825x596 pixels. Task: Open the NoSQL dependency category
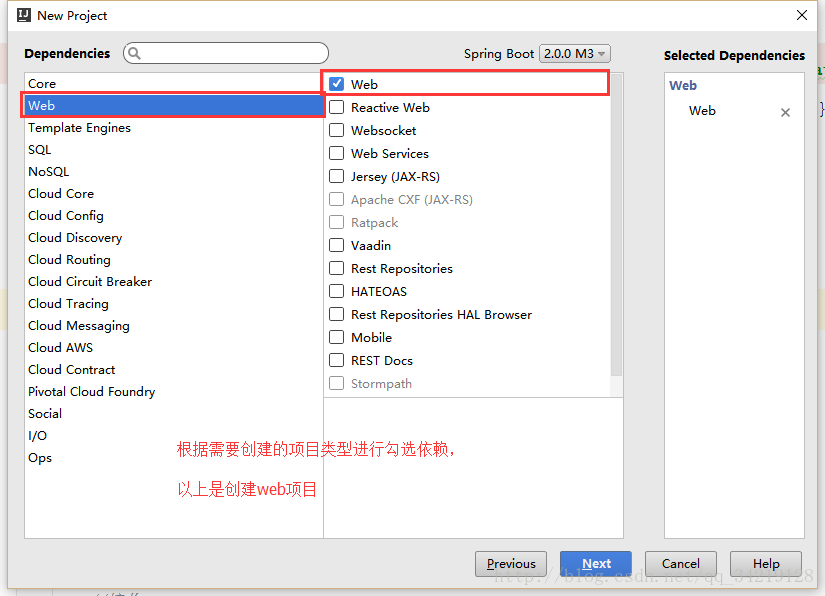[x=48, y=172]
